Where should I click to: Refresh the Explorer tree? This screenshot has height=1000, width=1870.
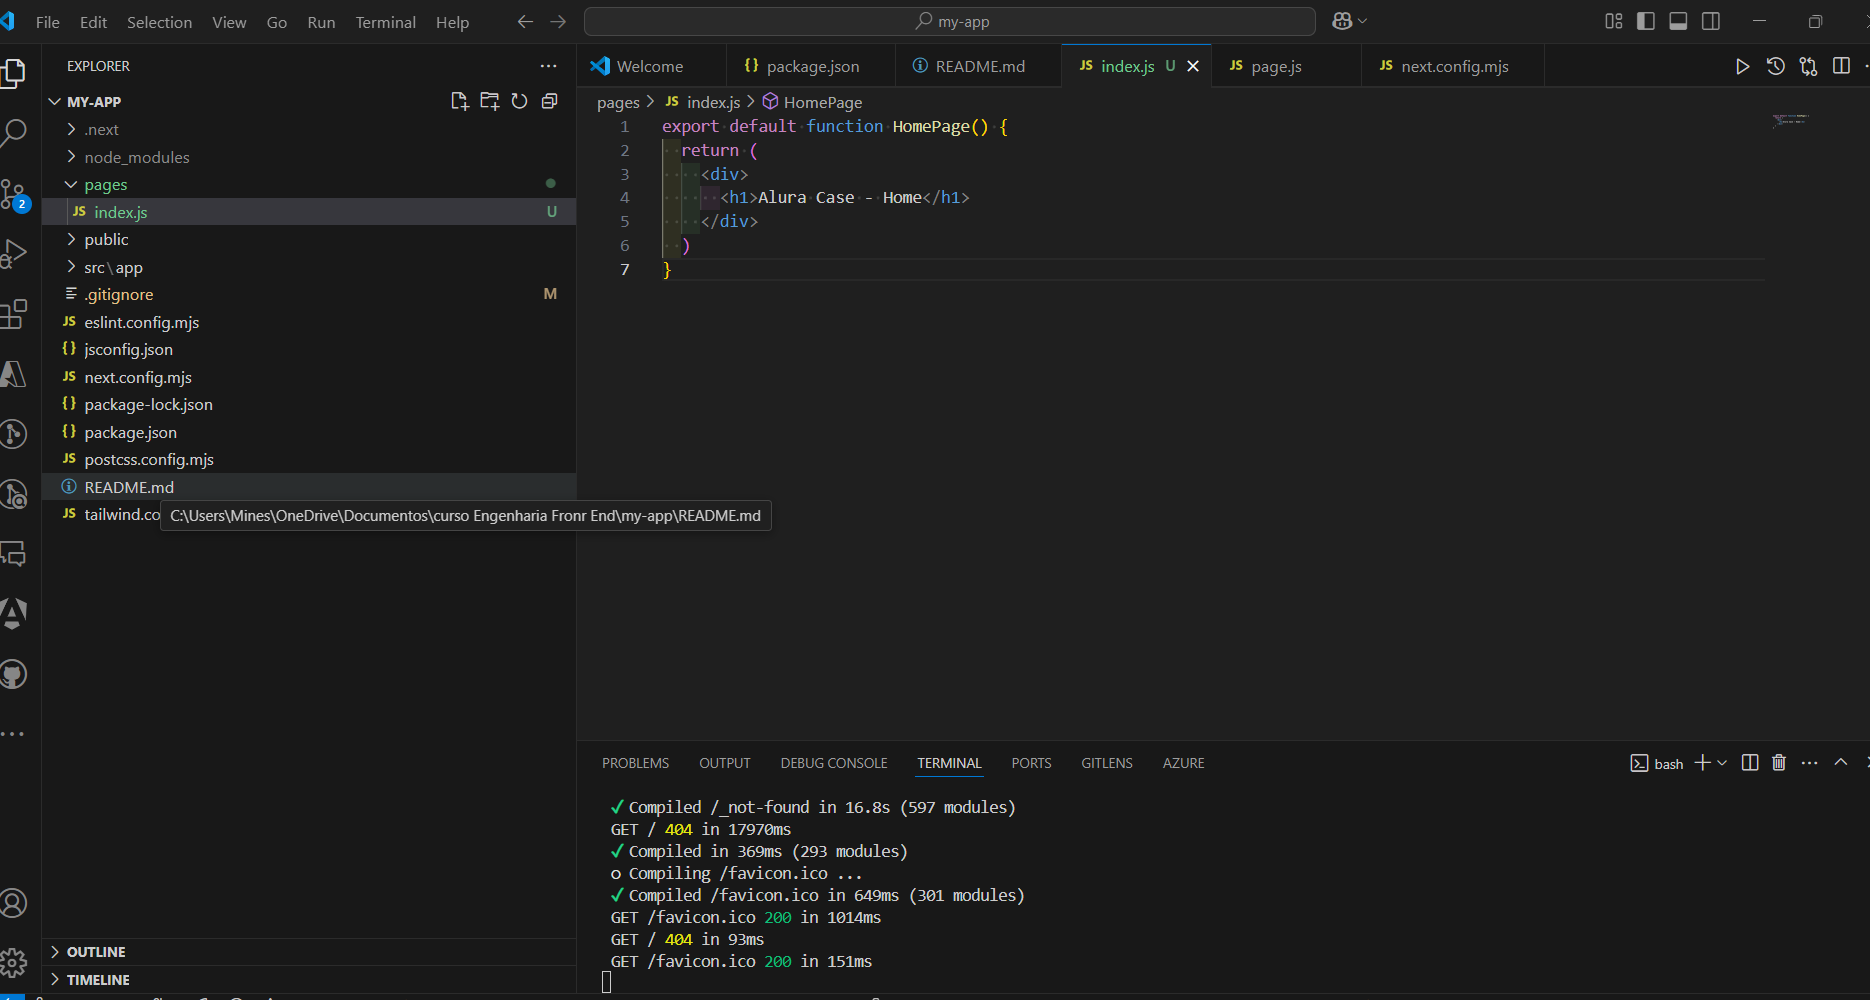click(x=519, y=101)
